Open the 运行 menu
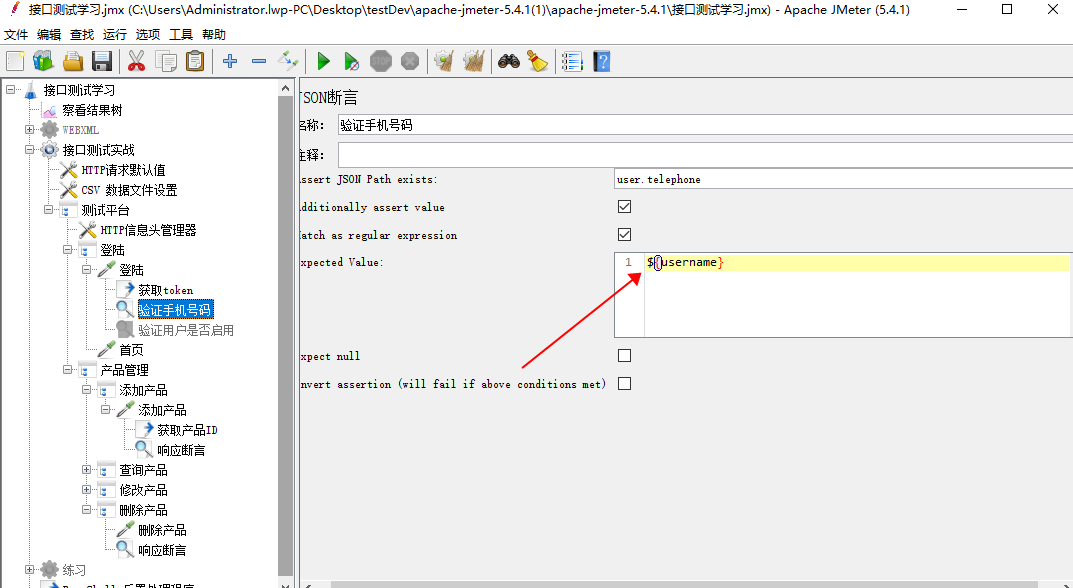1073x588 pixels. point(115,34)
